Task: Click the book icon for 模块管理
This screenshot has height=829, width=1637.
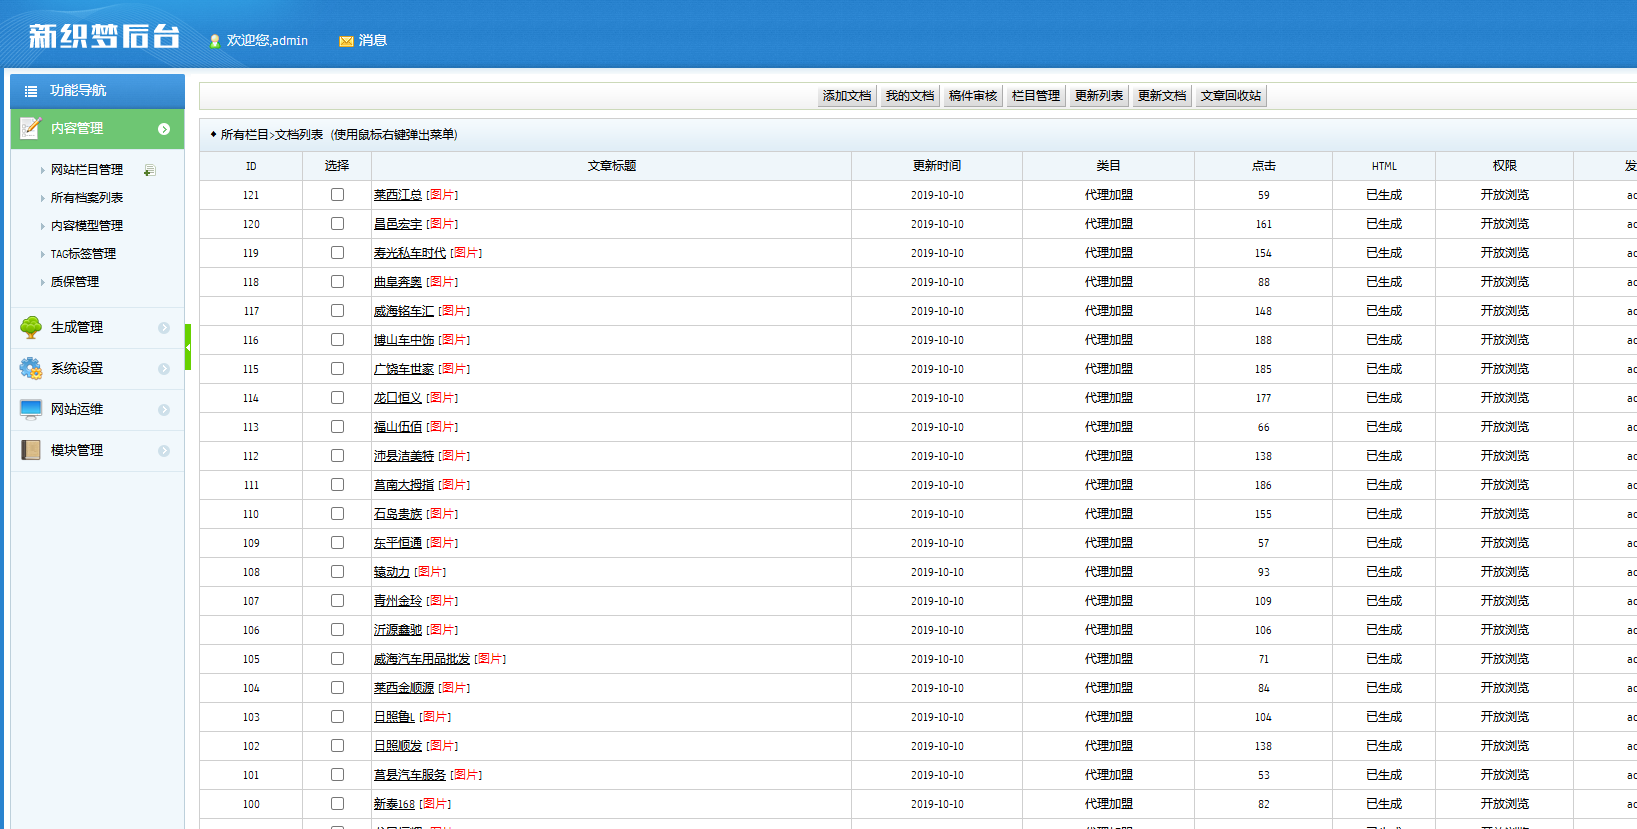Action: tap(31, 450)
